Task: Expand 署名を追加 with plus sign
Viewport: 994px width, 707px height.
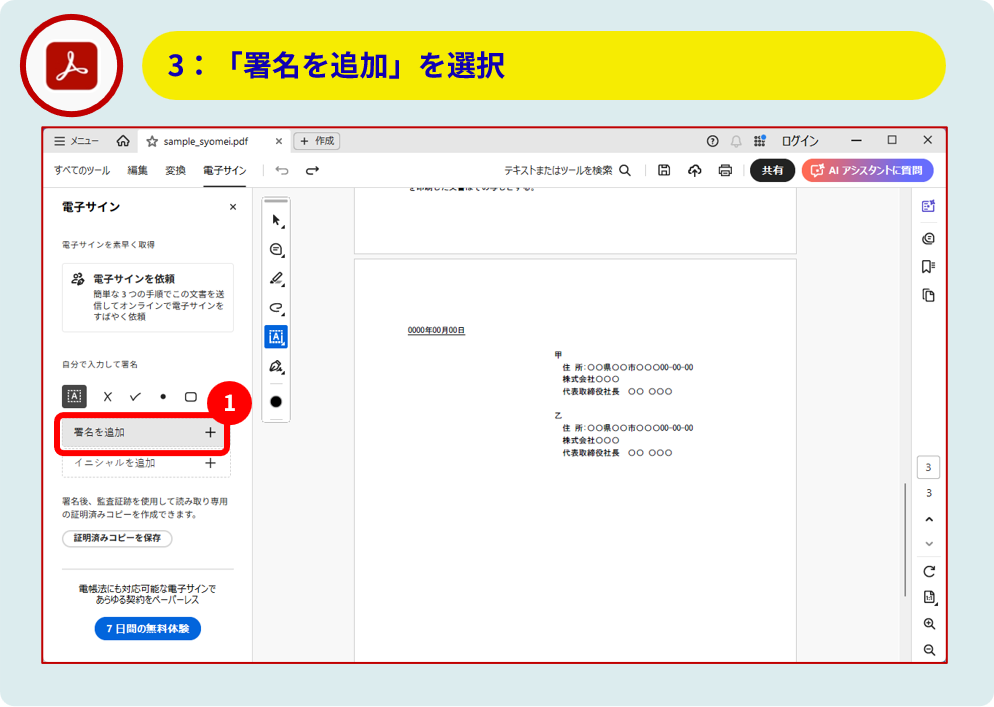Action: [x=210, y=433]
